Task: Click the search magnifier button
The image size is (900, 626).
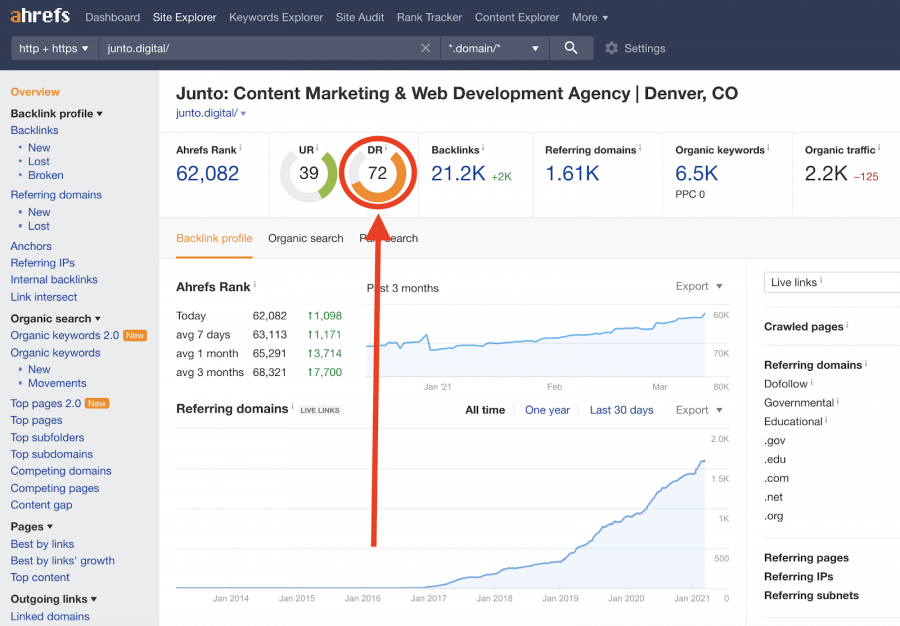Action: (x=570, y=47)
